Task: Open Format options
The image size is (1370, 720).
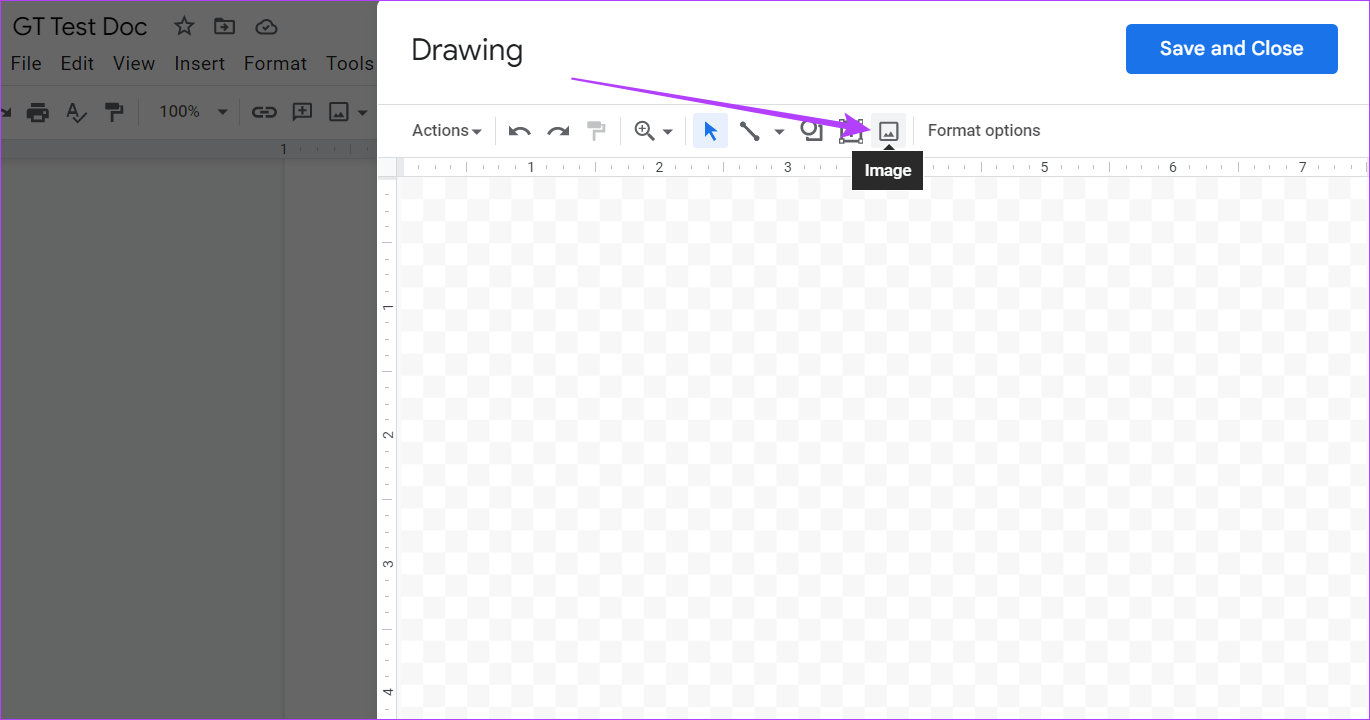Action: [983, 130]
